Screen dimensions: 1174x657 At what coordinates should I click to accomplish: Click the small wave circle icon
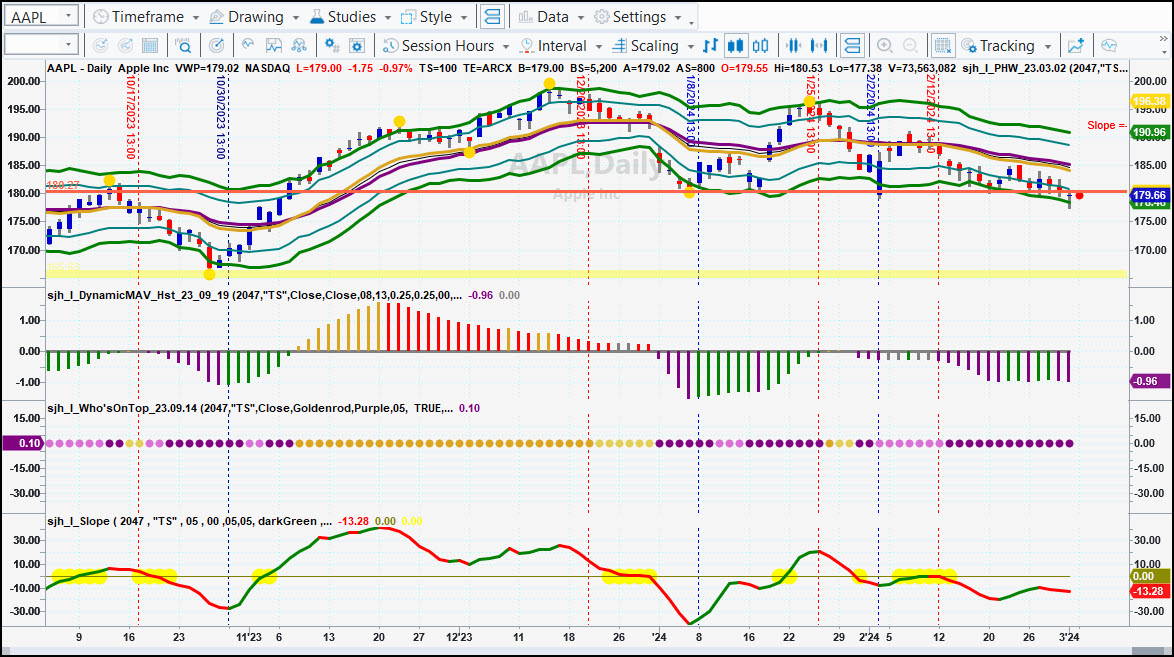[248, 46]
